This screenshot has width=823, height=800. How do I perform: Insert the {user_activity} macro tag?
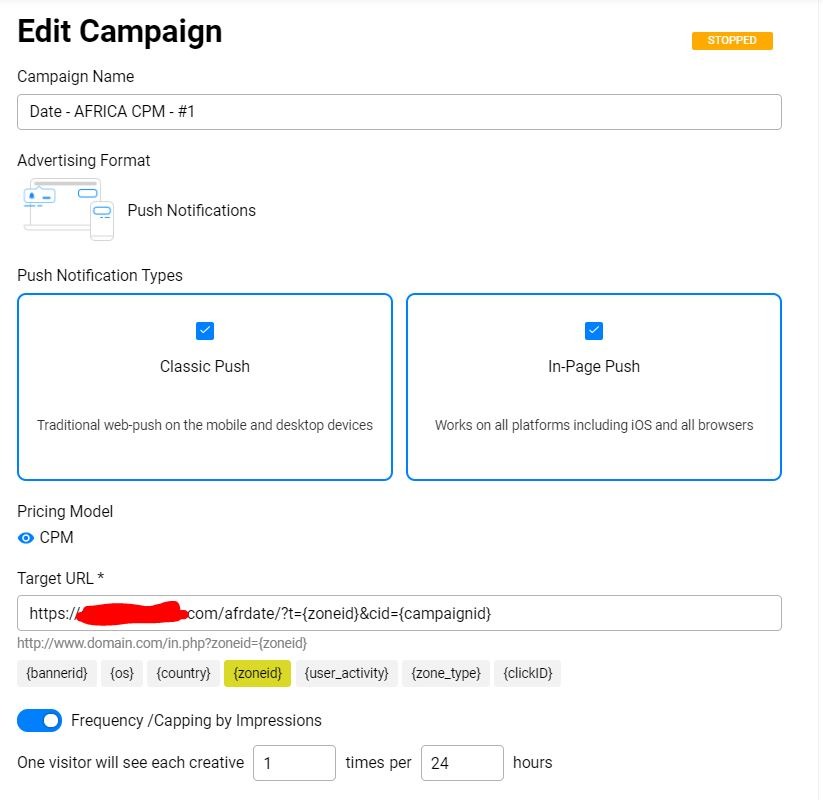(x=346, y=673)
